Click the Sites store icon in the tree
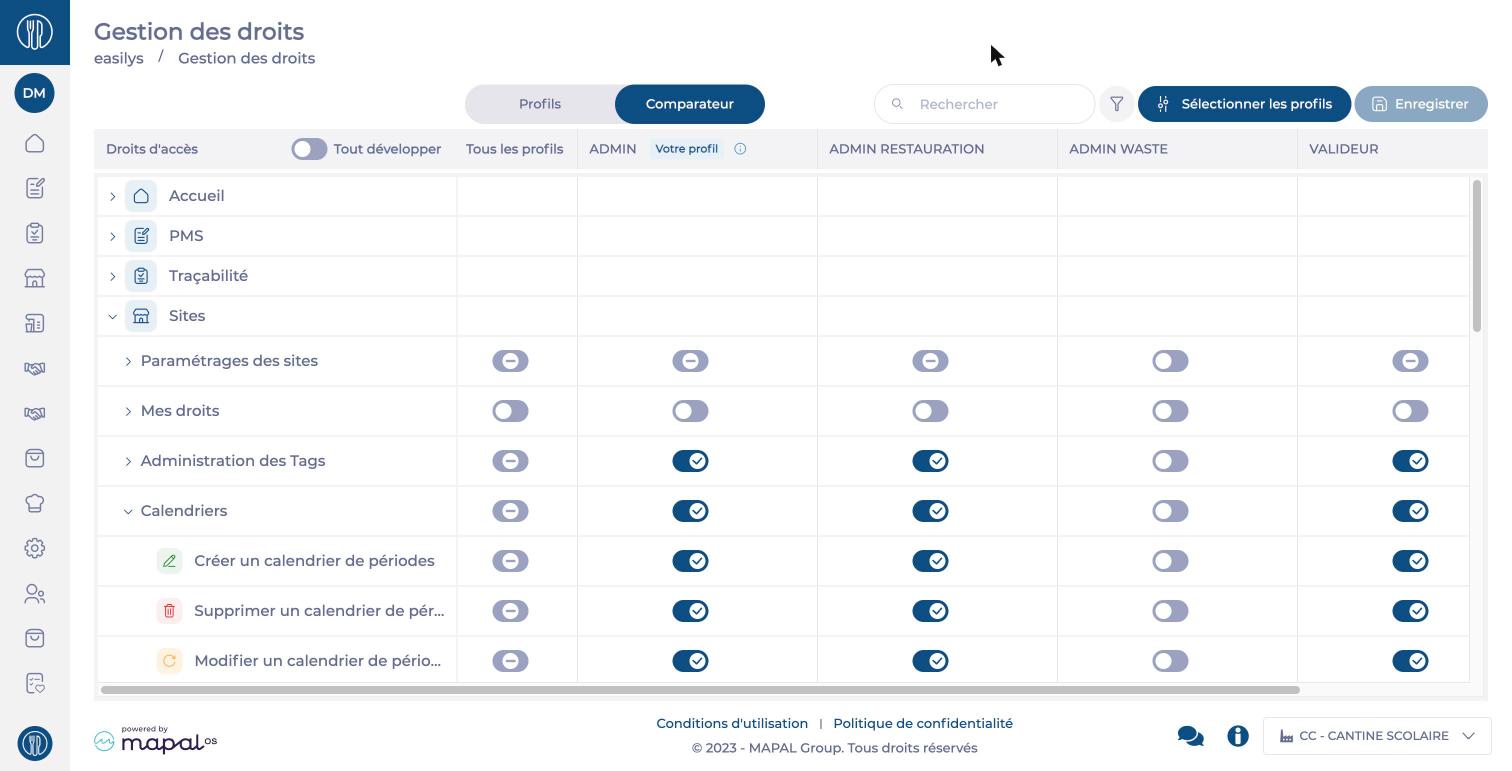This screenshot has height=771, width=1512. pyautogui.click(x=141, y=316)
